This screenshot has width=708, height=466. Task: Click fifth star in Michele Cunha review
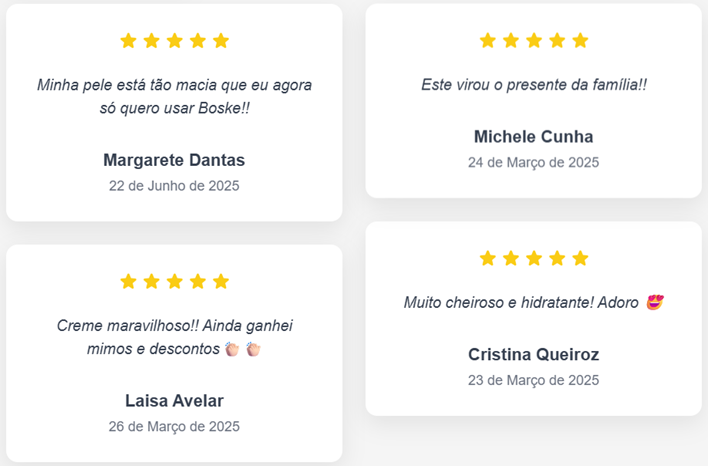click(580, 41)
